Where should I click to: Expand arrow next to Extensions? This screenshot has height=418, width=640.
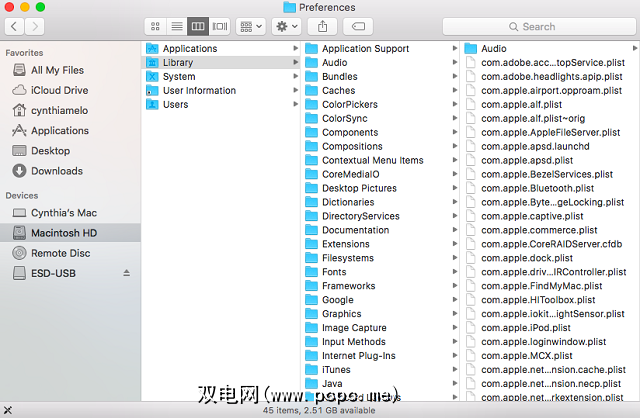point(454,244)
